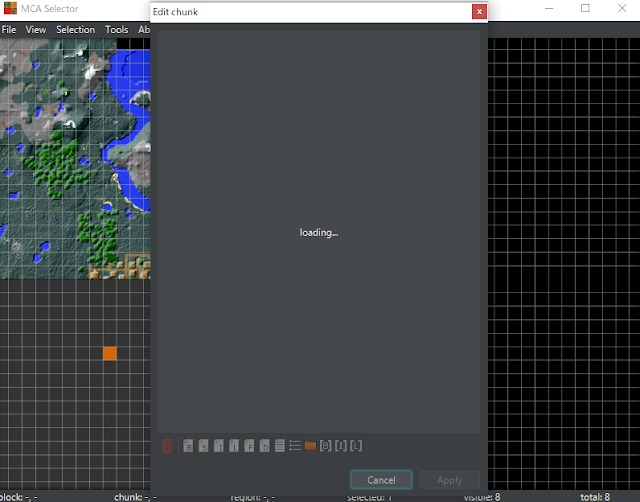
Task: Open the View menu
Action: pos(36,30)
